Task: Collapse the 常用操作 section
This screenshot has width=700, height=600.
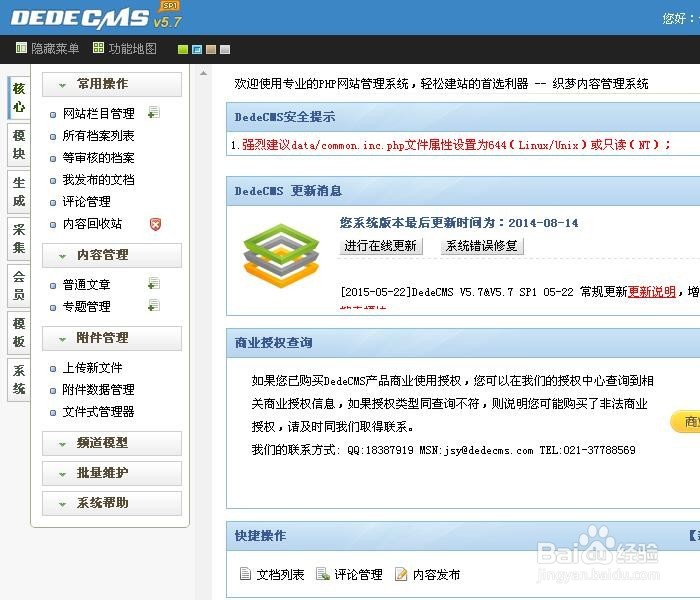Action: tap(112, 84)
